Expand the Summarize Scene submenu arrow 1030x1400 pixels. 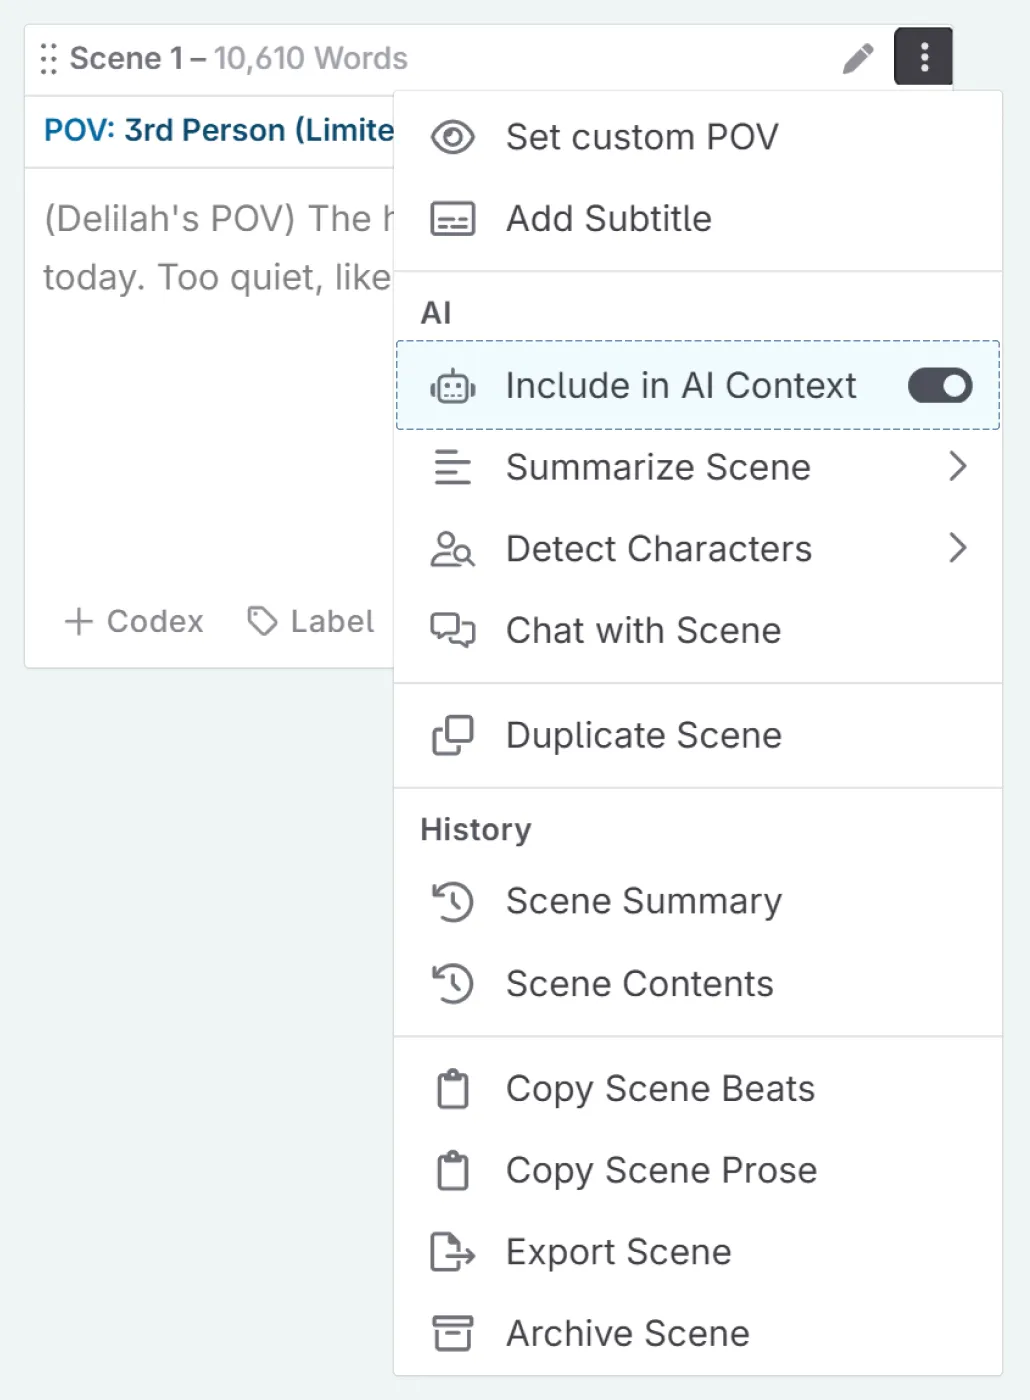[957, 467]
